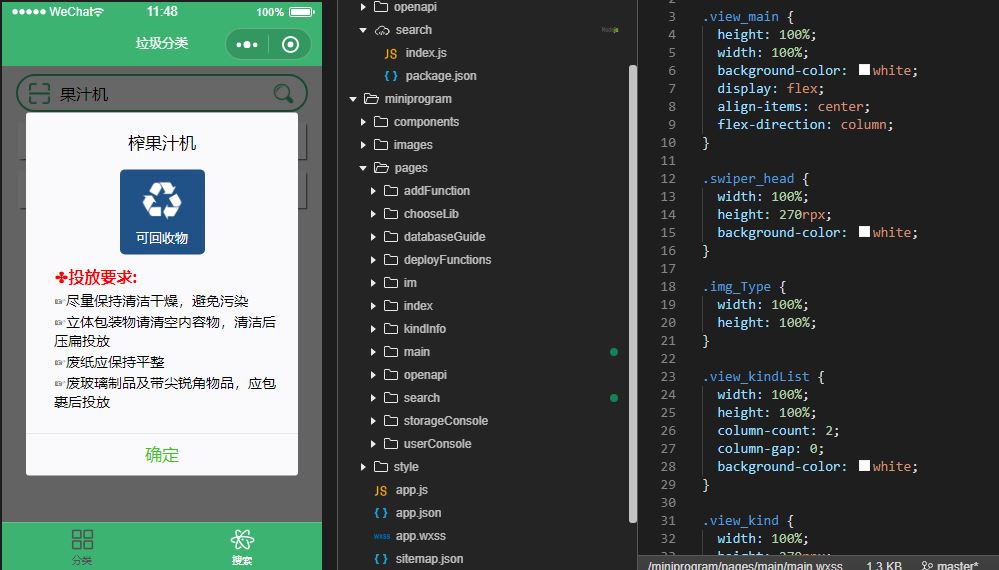The width and height of the screenshot is (999, 570).
Task: Click the recyclable 可回收物 category image
Action: (162, 211)
